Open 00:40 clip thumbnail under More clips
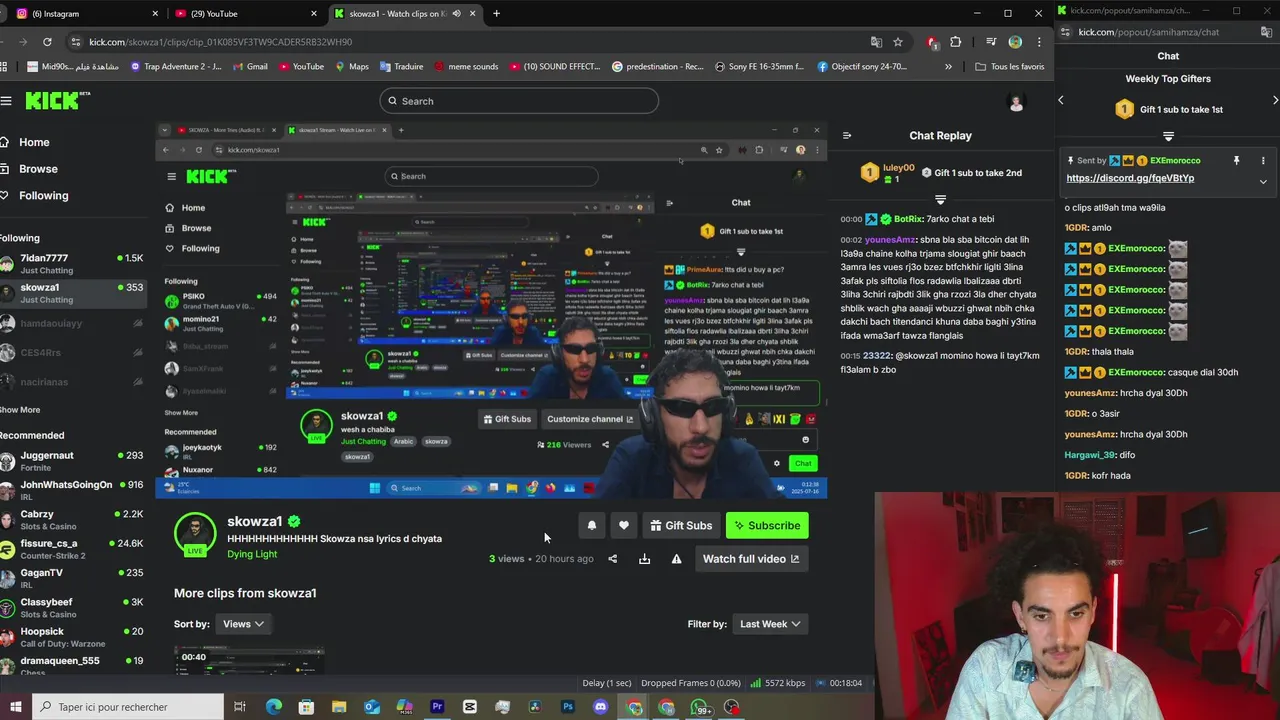Image resolution: width=1280 pixels, height=720 pixels. coord(249,660)
